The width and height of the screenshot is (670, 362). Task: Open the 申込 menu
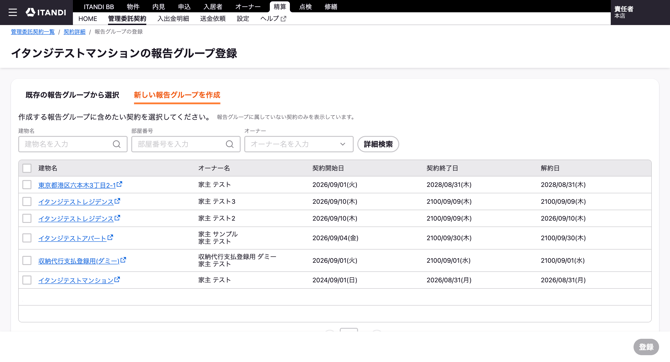[x=184, y=7]
